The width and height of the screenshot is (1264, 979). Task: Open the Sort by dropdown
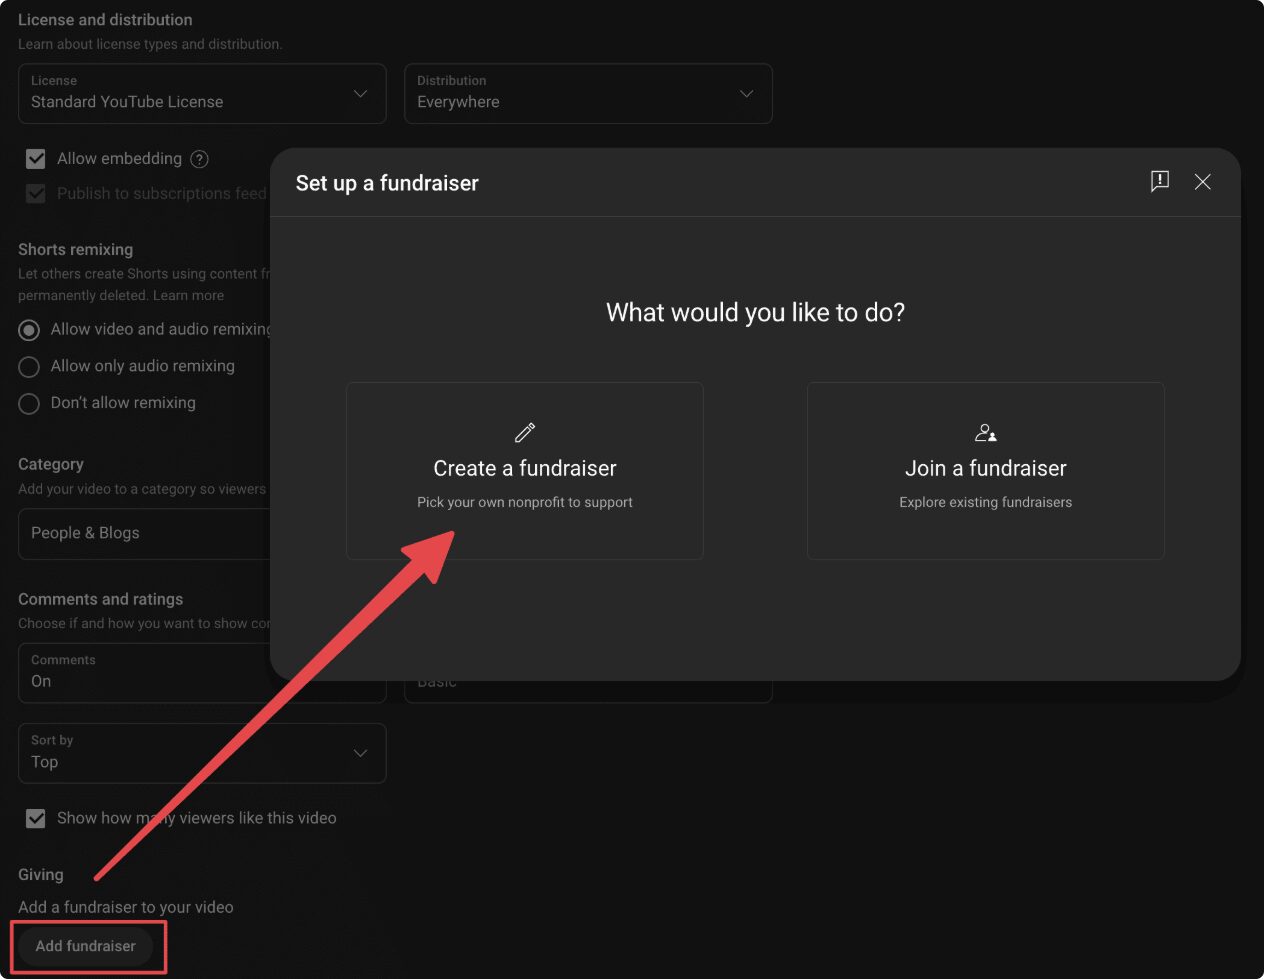pos(202,753)
